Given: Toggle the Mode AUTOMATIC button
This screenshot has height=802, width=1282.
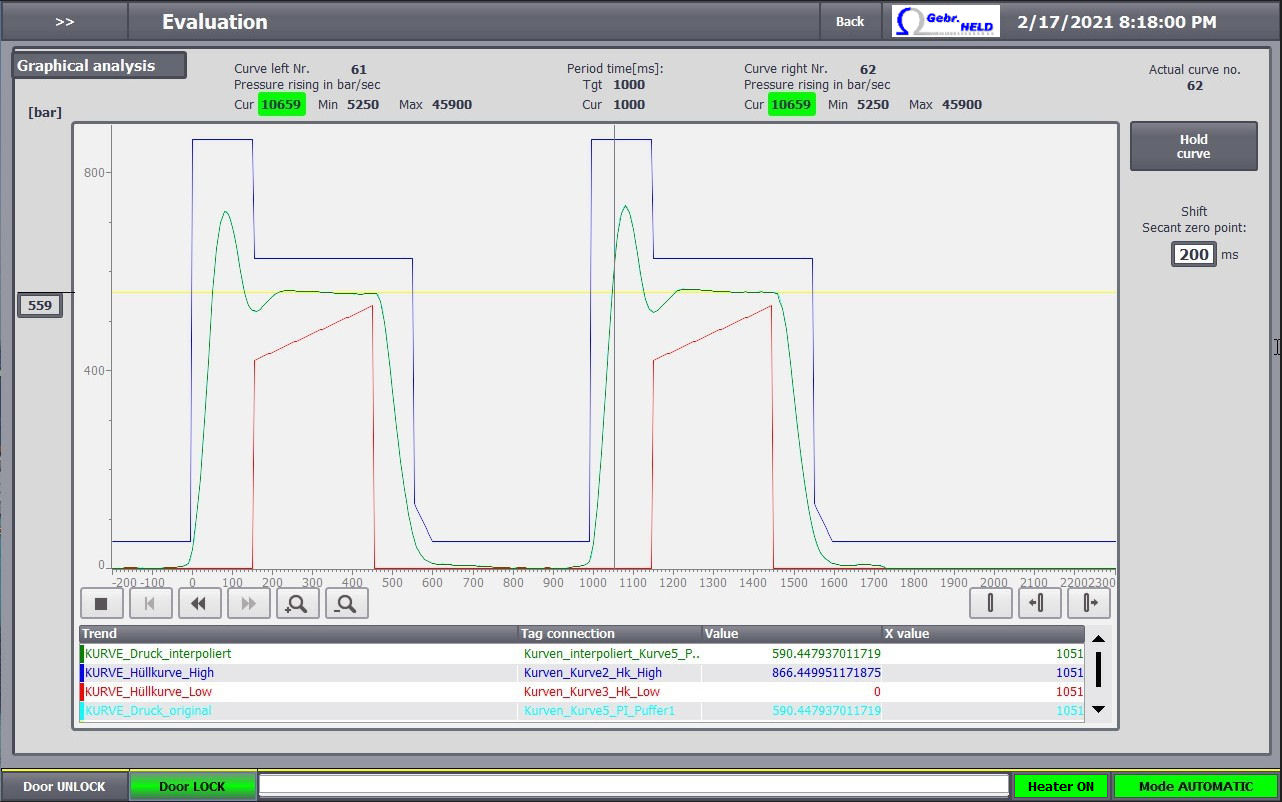Looking at the screenshot, I should tap(1195, 787).
